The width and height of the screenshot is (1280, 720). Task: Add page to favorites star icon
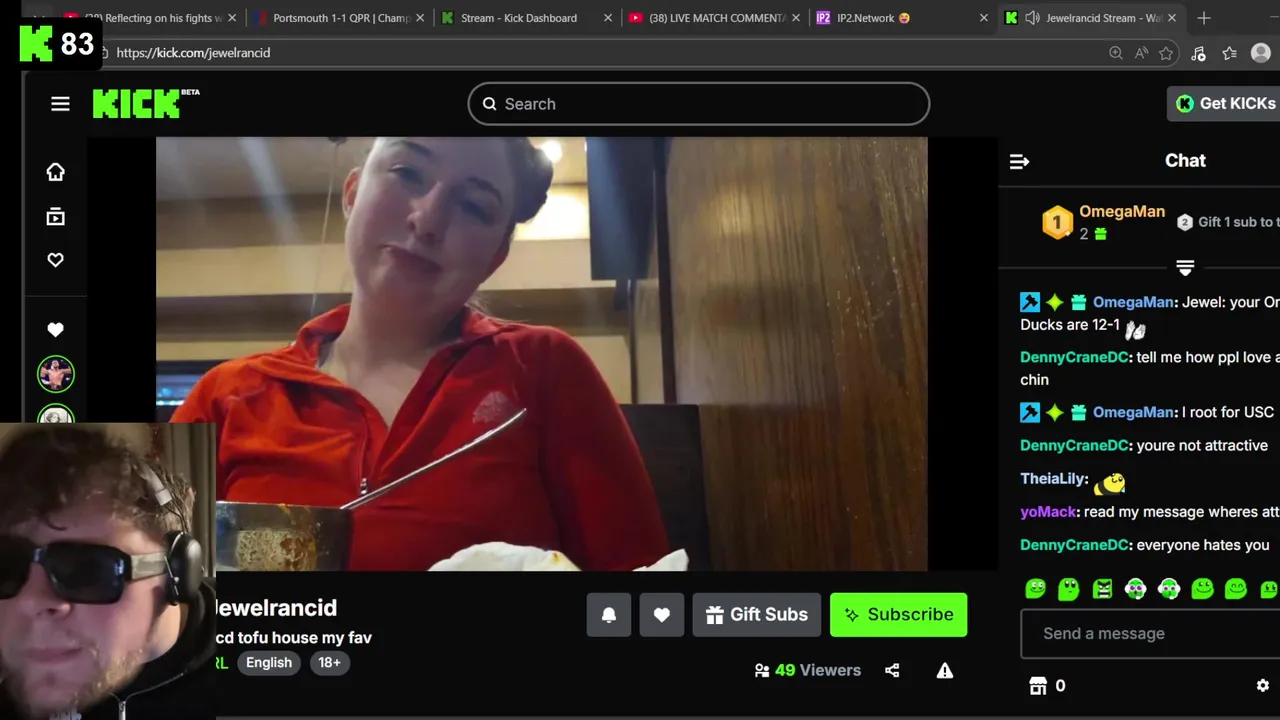click(1165, 53)
